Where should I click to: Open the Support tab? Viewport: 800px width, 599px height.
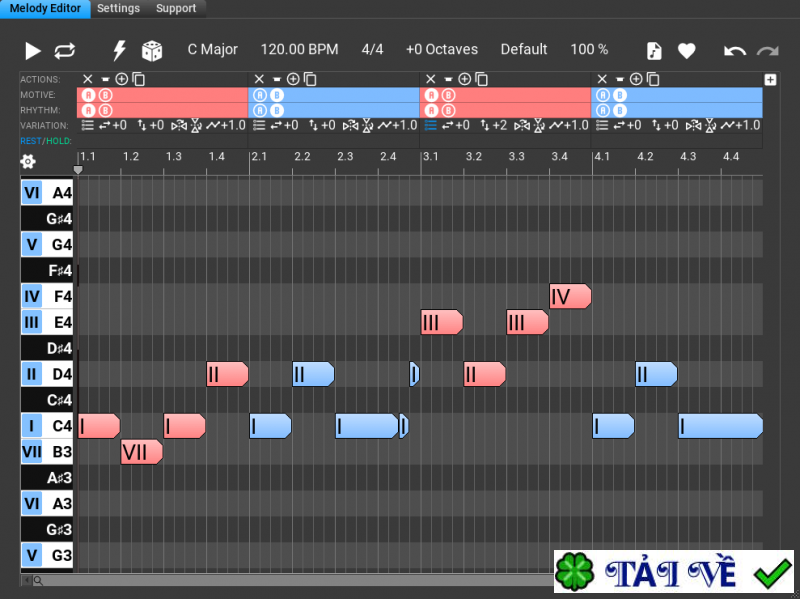(176, 9)
